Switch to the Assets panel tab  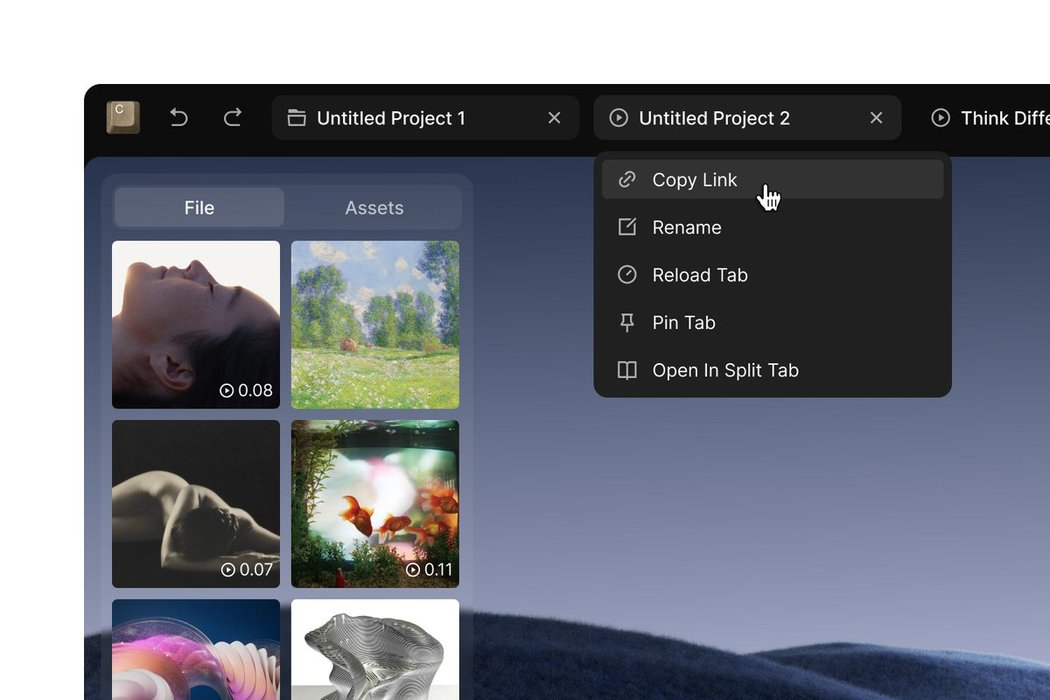(374, 208)
